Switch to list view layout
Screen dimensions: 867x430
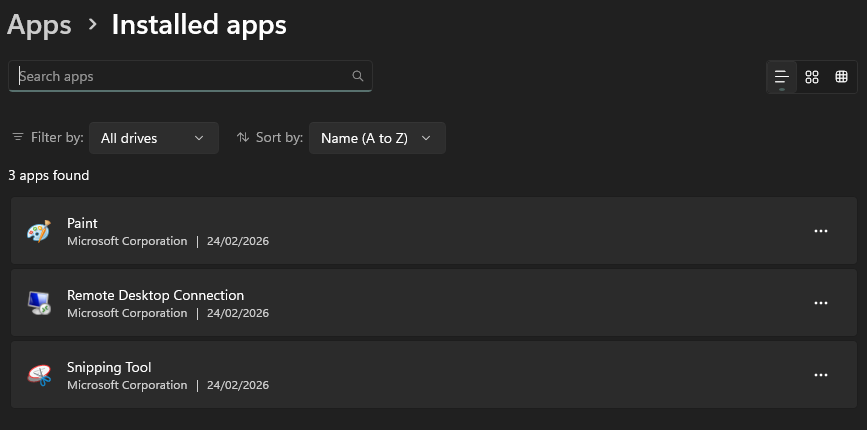pos(781,77)
